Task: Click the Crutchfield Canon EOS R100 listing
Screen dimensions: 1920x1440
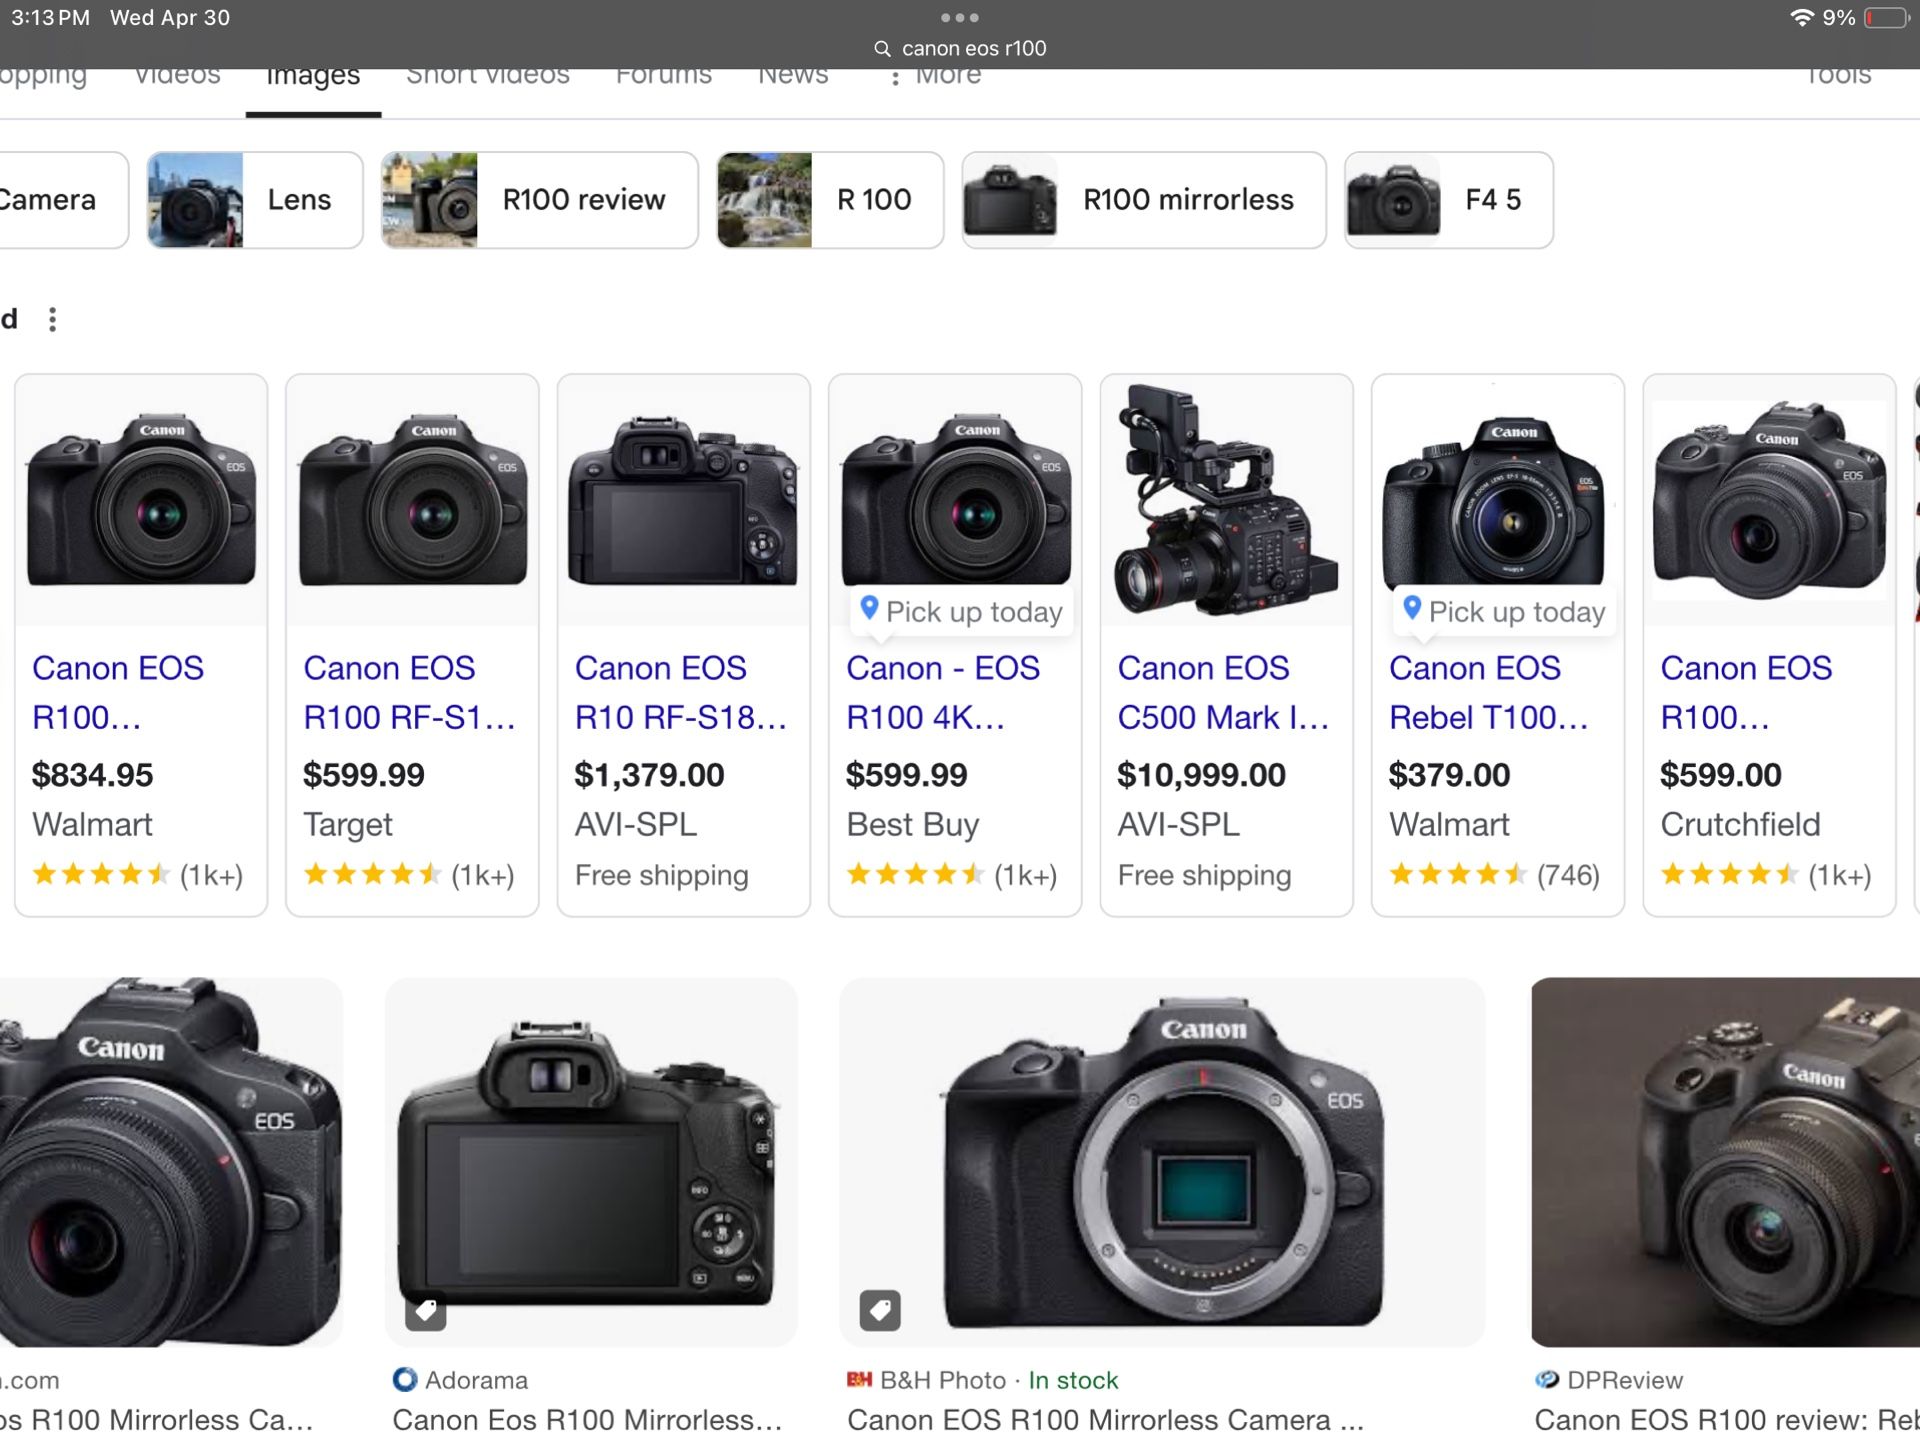Action: pos(1746,692)
